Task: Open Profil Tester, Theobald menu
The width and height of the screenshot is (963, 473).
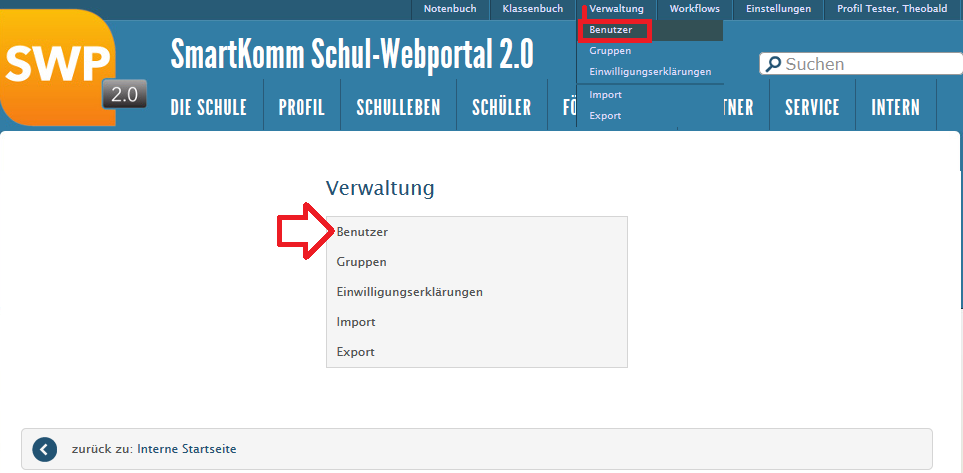Action: pyautogui.click(x=892, y=9)
